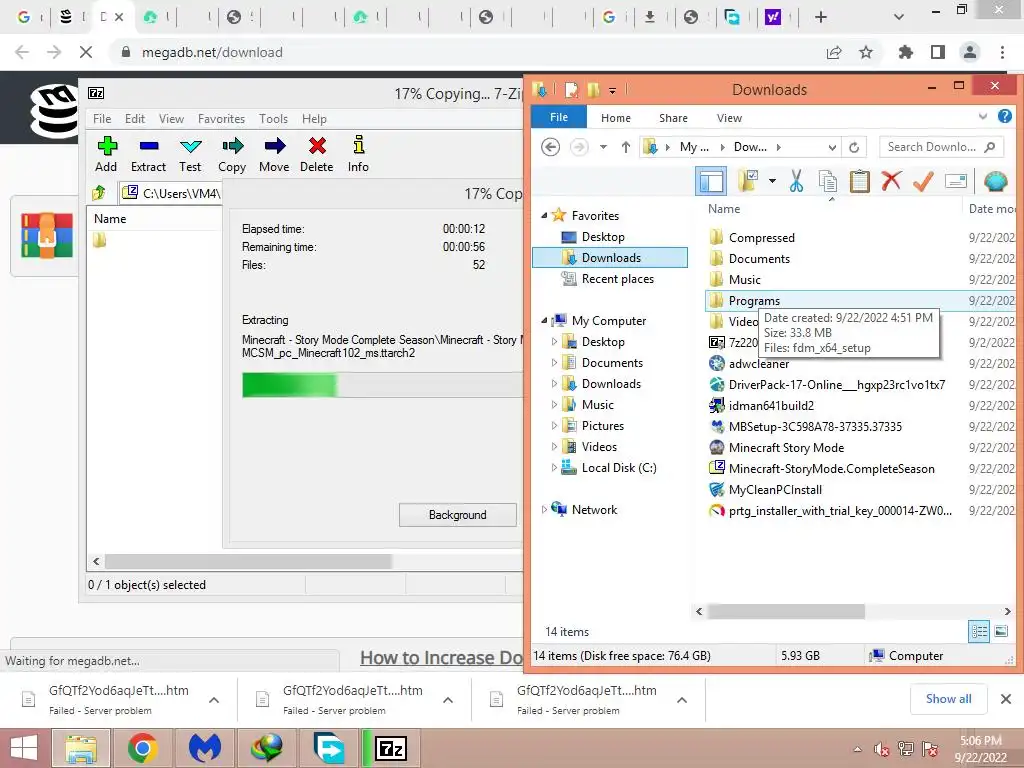
Task: Click the Windows Start button
Action: [x=24, y=748]
